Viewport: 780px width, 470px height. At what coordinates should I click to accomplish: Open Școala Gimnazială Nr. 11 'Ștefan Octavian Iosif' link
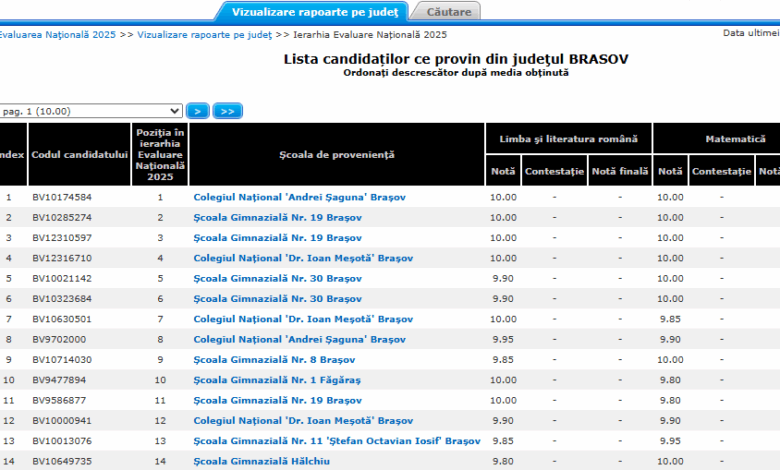[x=336, y=440]
